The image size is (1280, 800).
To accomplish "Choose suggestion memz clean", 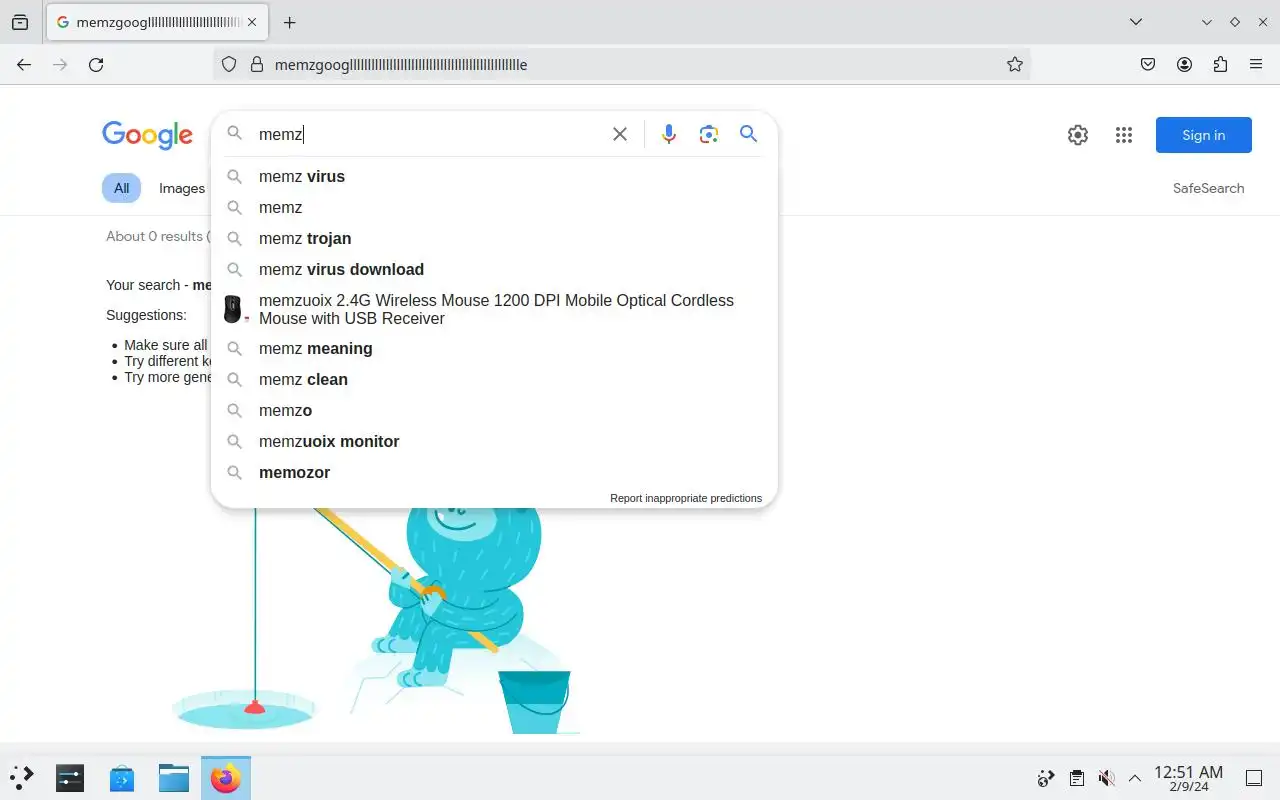I will click(x=494, y=379).
